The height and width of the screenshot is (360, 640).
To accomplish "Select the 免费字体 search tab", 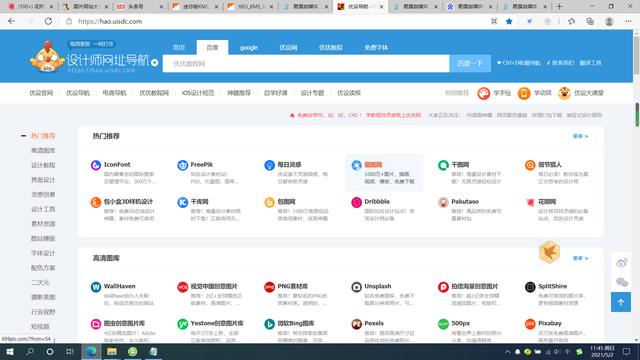I will pos(376,48).
